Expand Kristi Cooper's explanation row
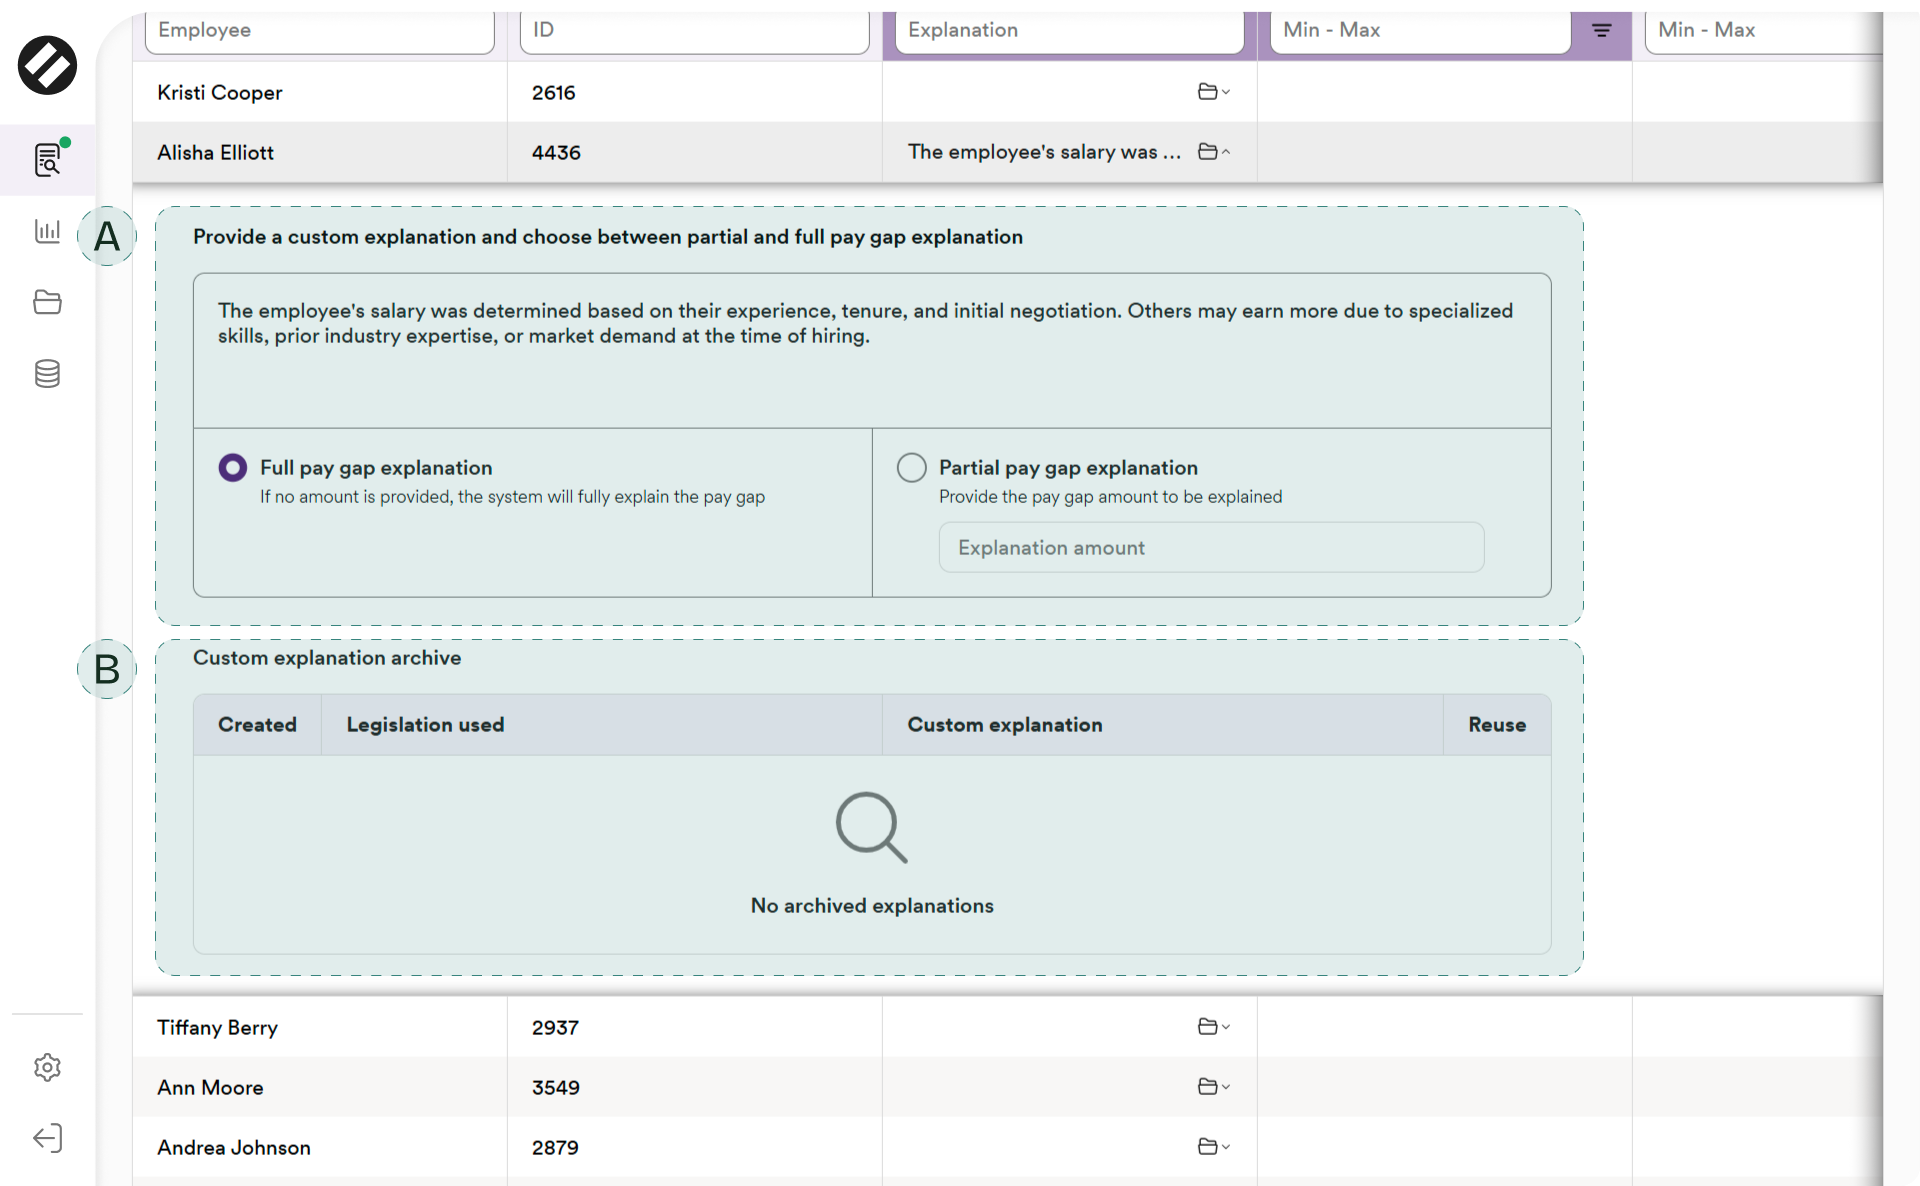The height and width of the screenshot is (1186, 1920). coord(1213,92)
